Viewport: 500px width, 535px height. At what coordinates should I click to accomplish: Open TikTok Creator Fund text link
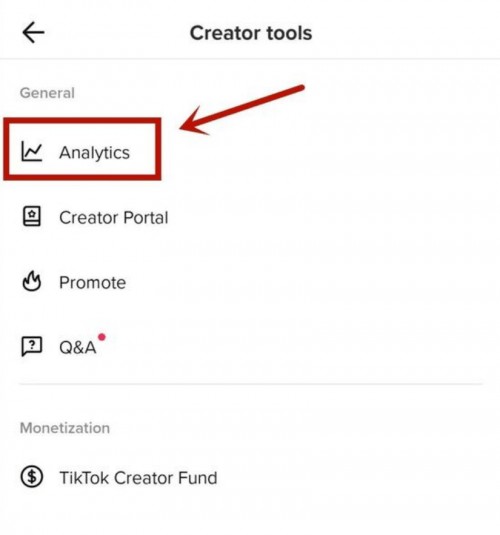point(138,478)
